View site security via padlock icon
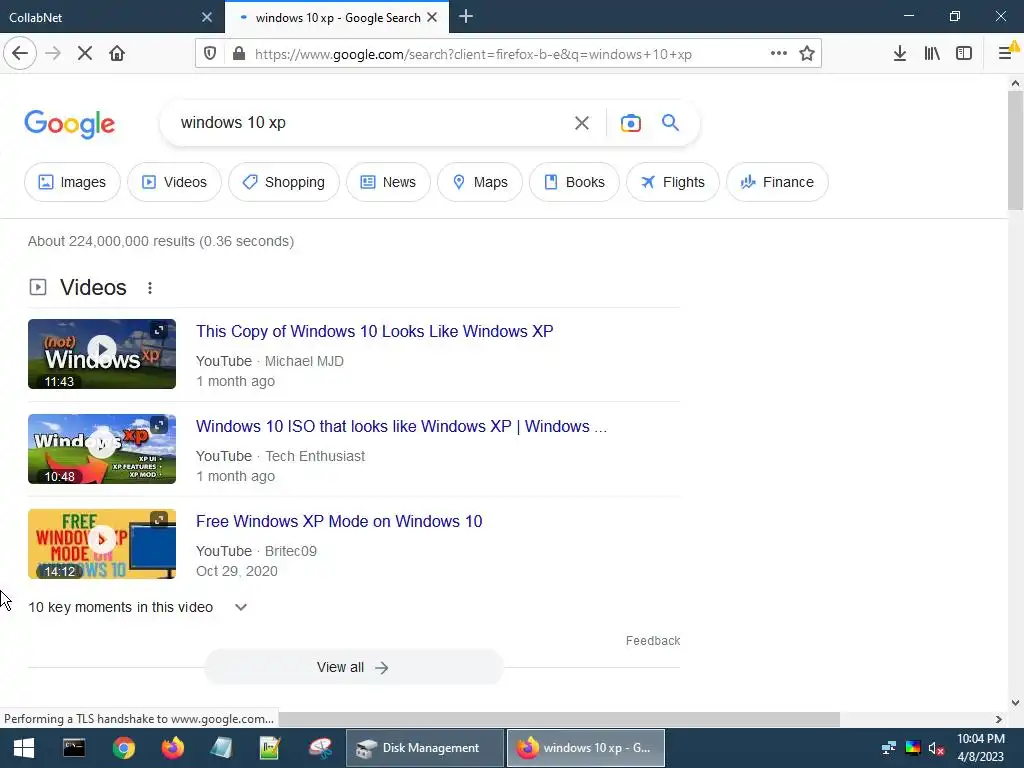 pyautogui.click(x=239, y=54)
